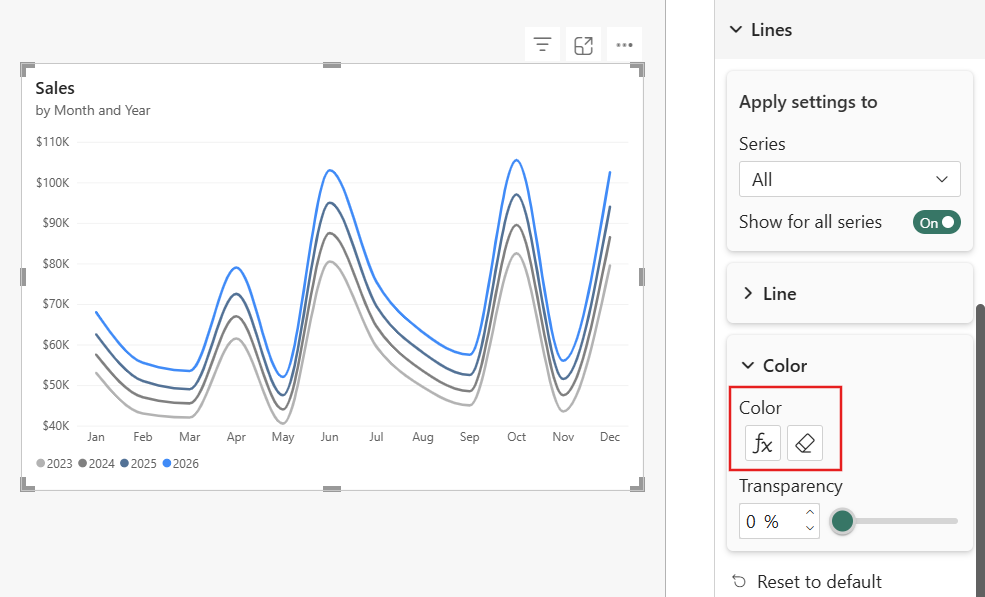The image size is (985, 597).
Task: Click the Mar label on x-axis
Action: tap(189, 437)
